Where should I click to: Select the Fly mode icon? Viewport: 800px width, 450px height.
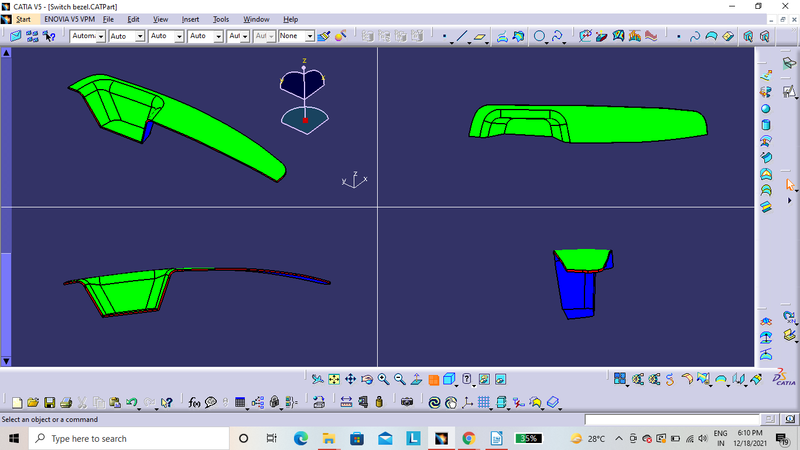pyautogui.click(x=317, y=379)
